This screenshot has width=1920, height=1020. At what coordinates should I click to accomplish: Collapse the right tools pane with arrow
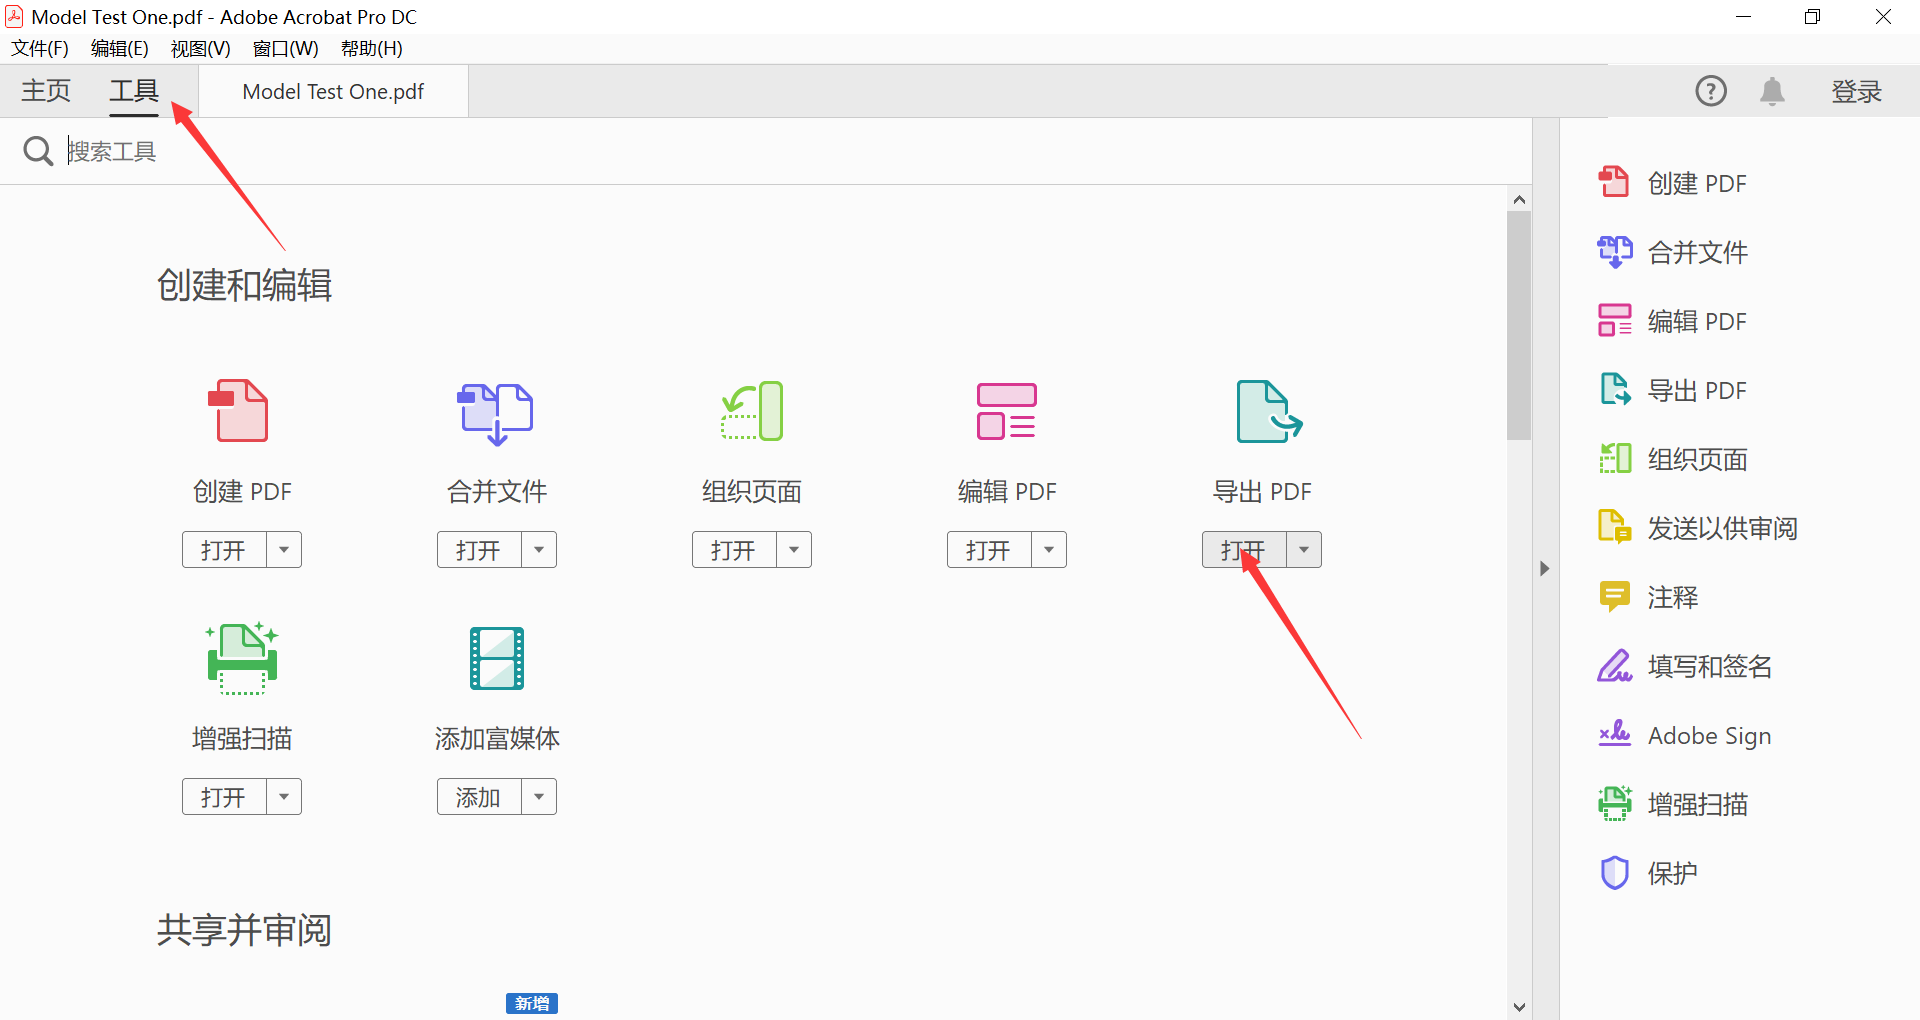[1545, 568]
